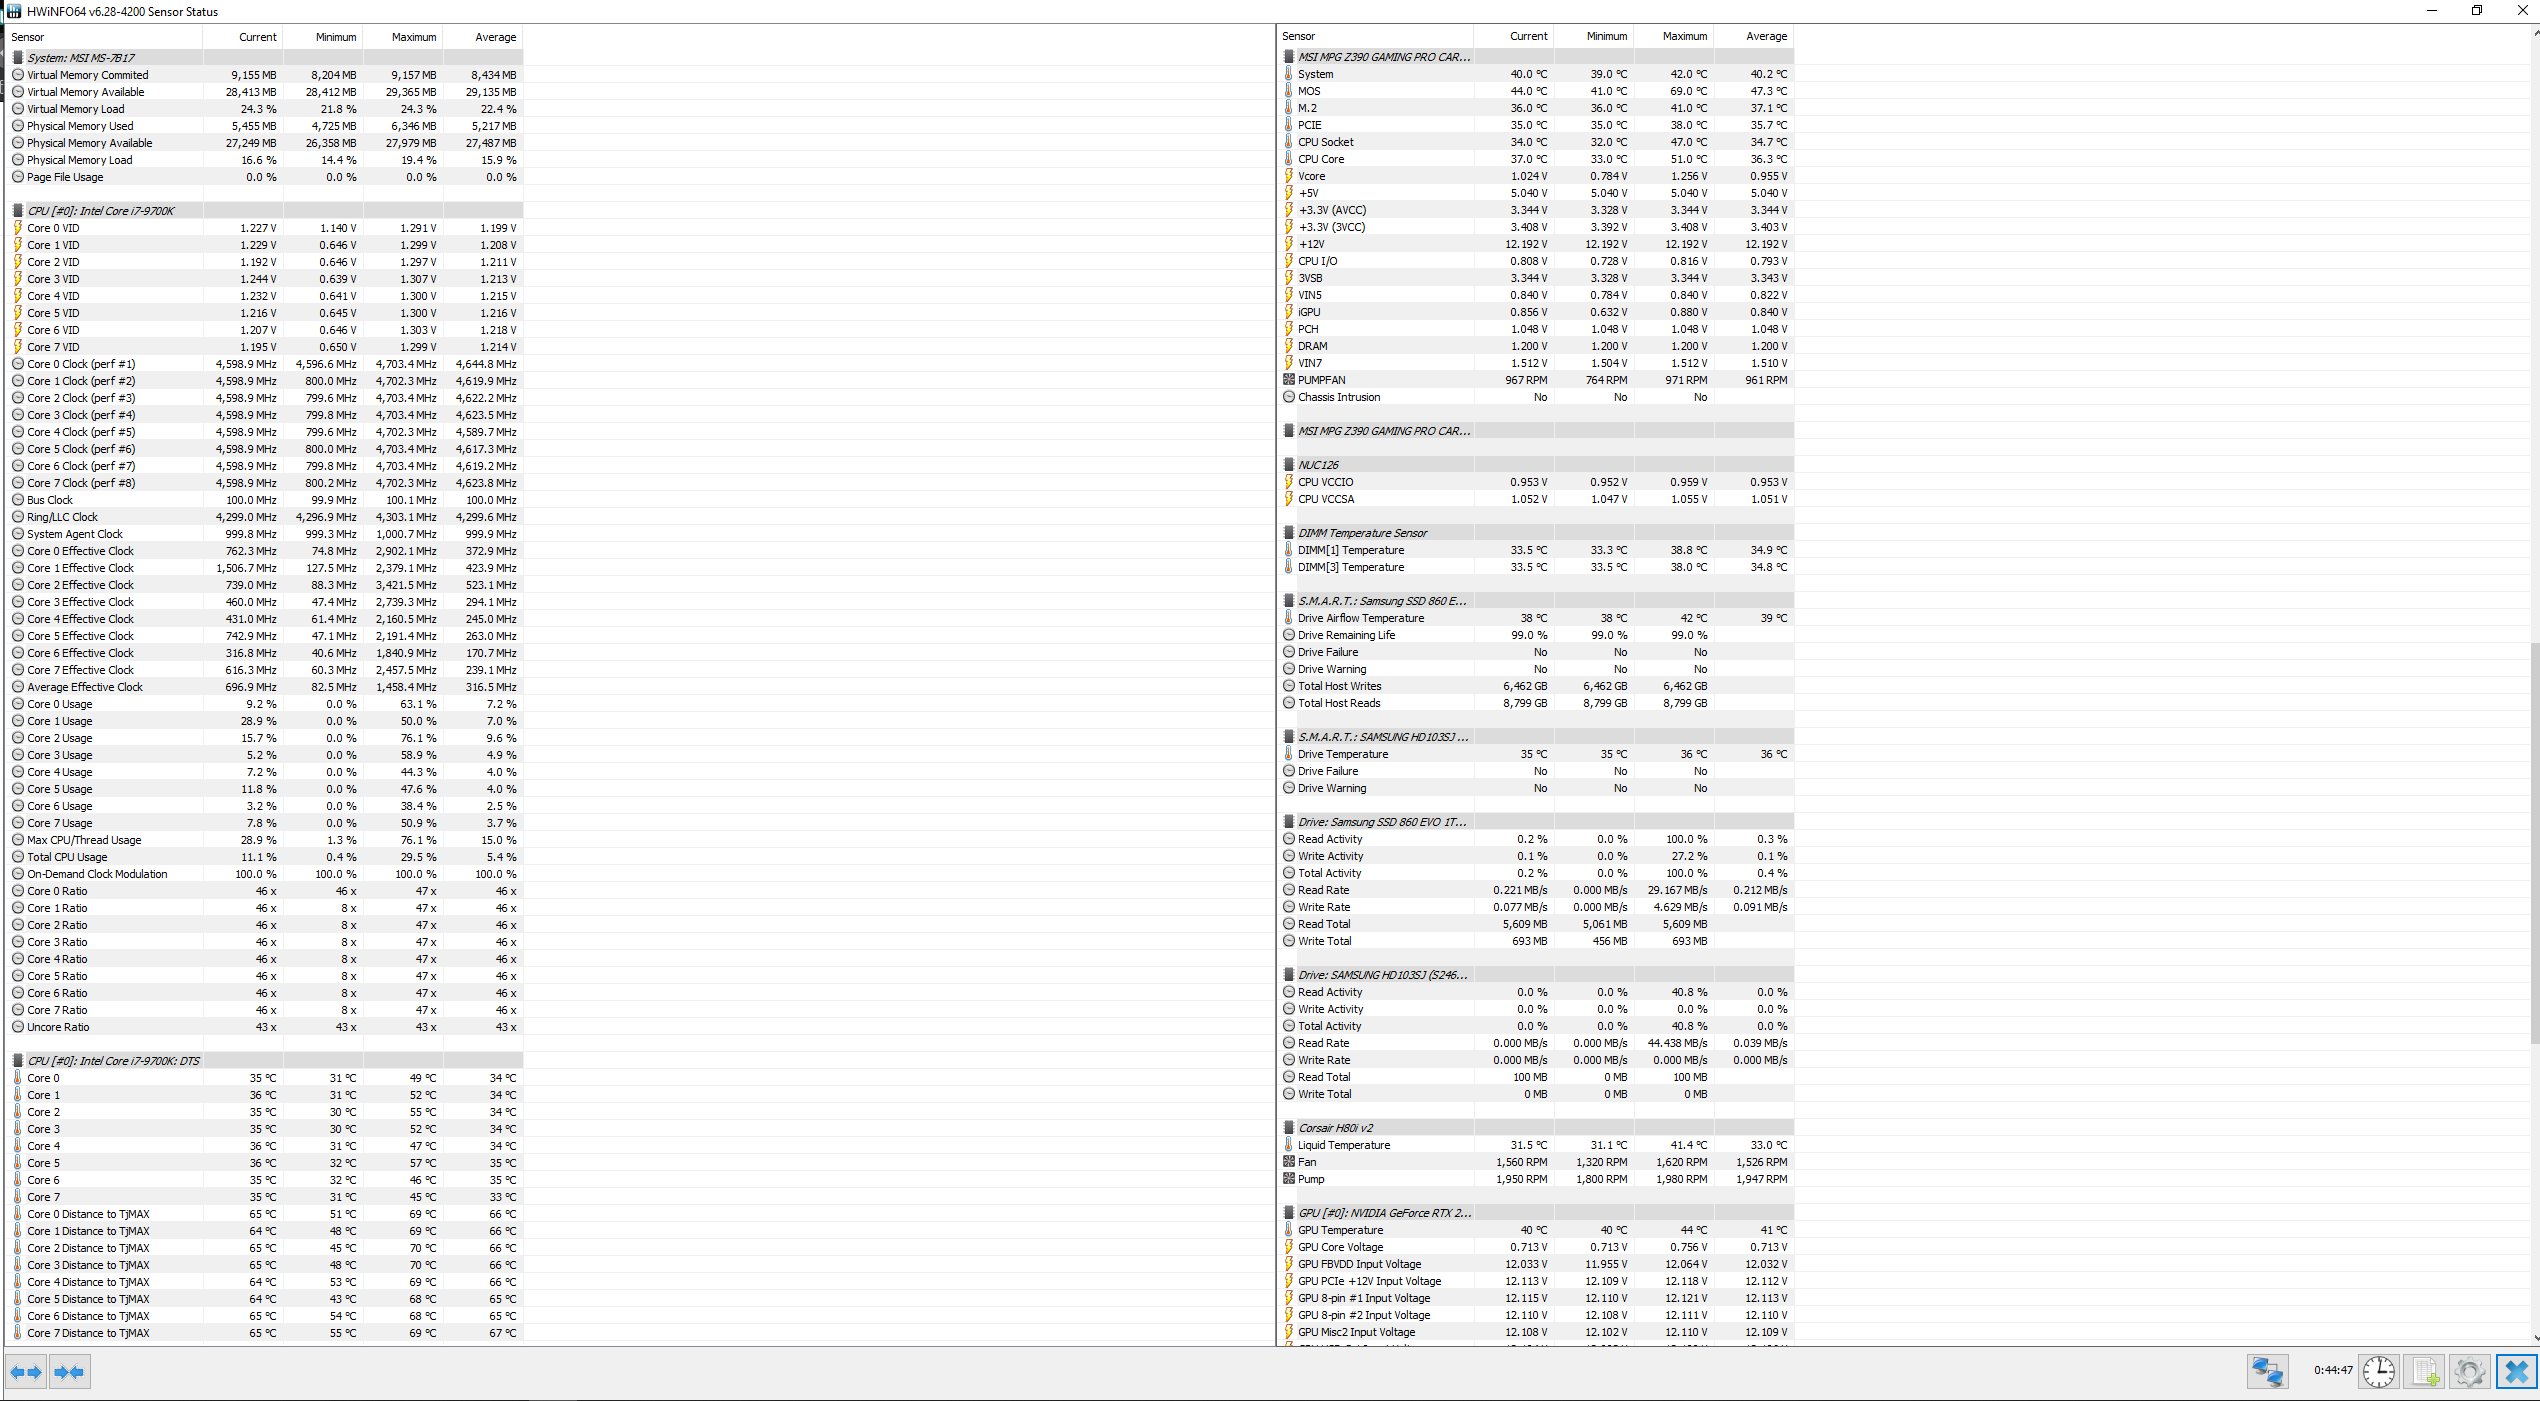Click the vertical scrollbar down arrow
Viewport: 2540px width, 1401px height.
[2535, 1338]
